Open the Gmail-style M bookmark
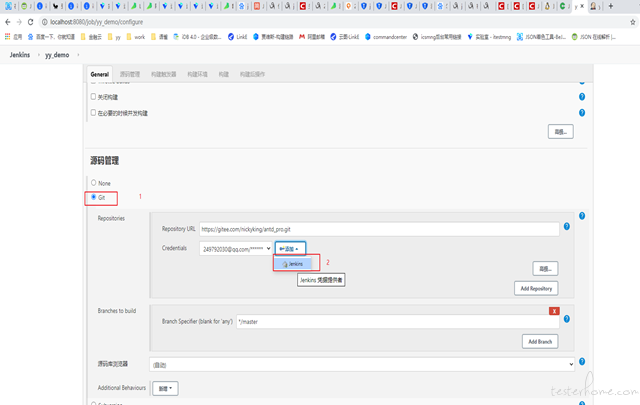This screenshot has width=640, height=405. (313, 37)
